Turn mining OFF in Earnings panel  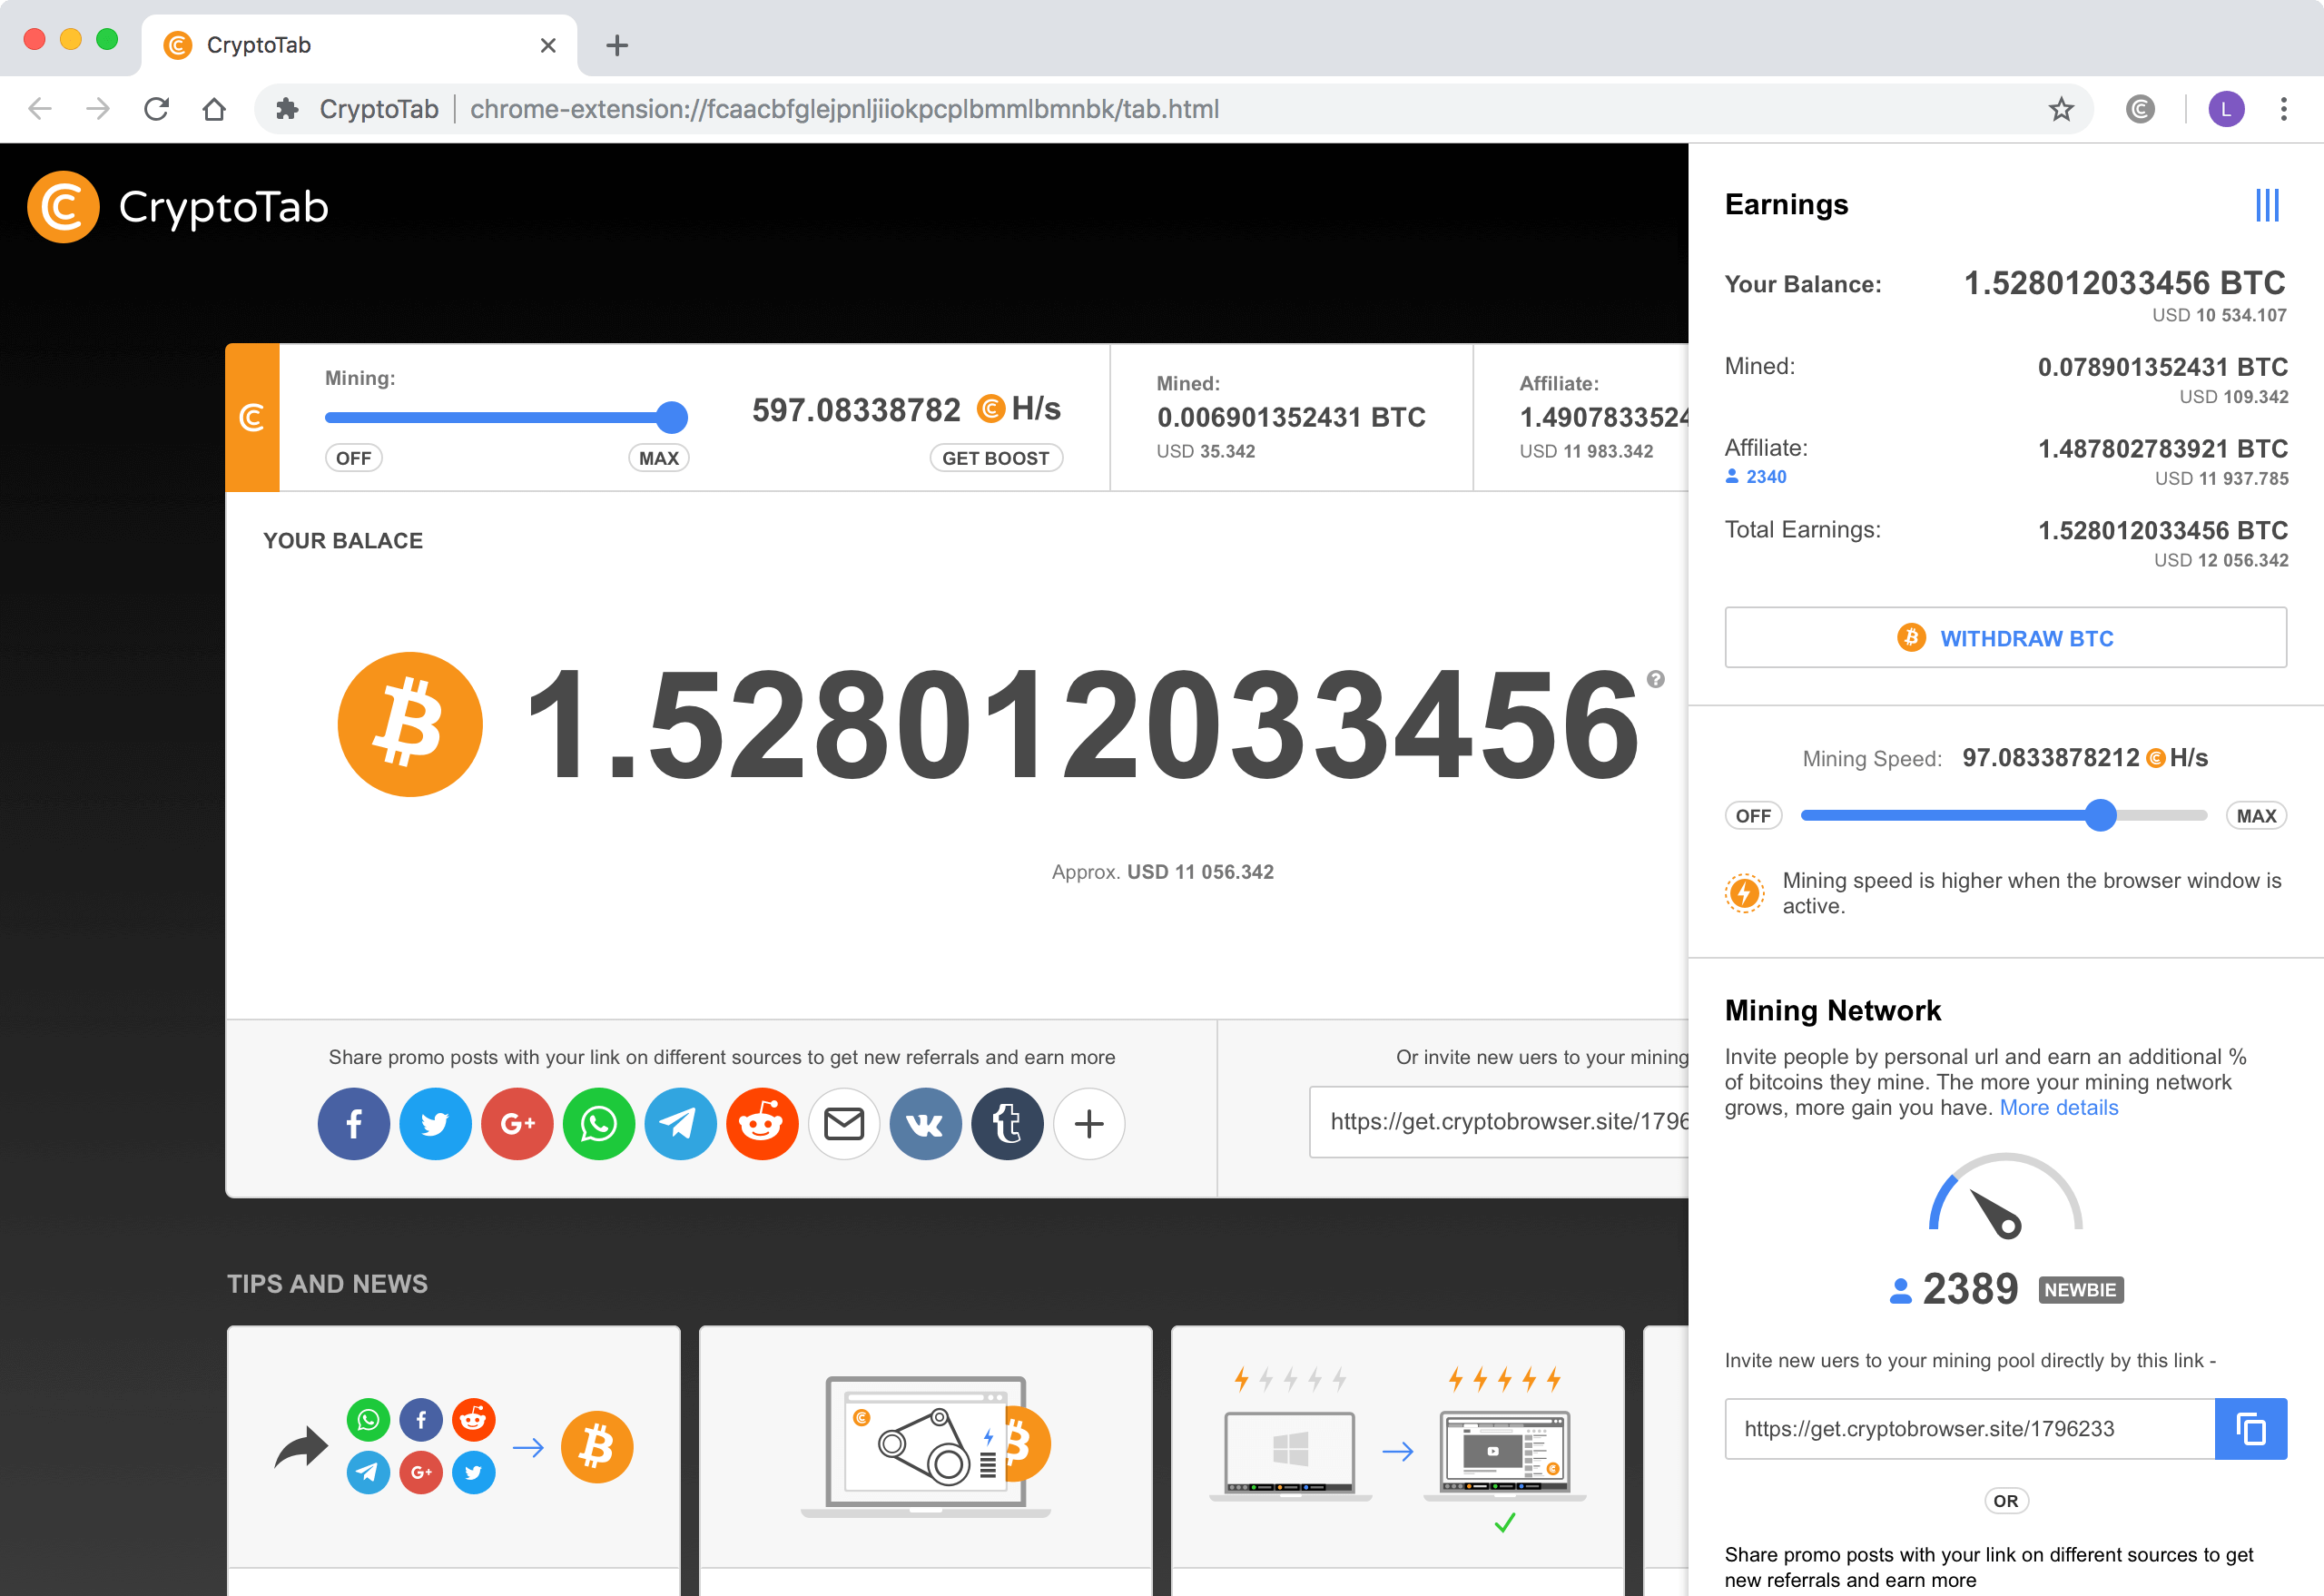tap(1753, 816)
